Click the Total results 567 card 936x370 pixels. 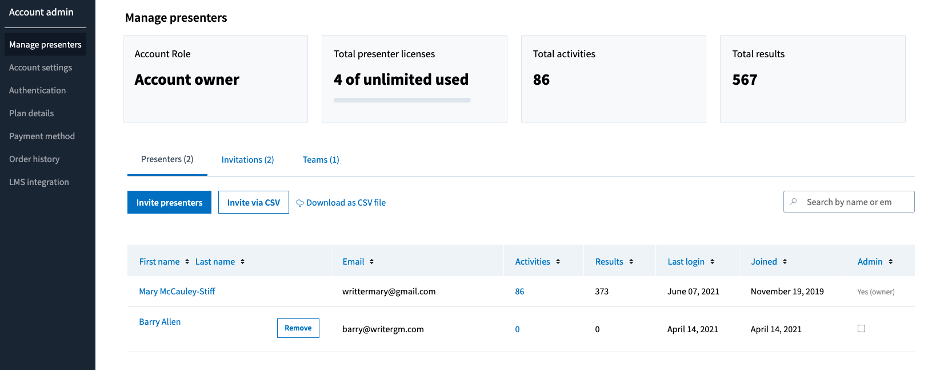[x=812, y=79]
